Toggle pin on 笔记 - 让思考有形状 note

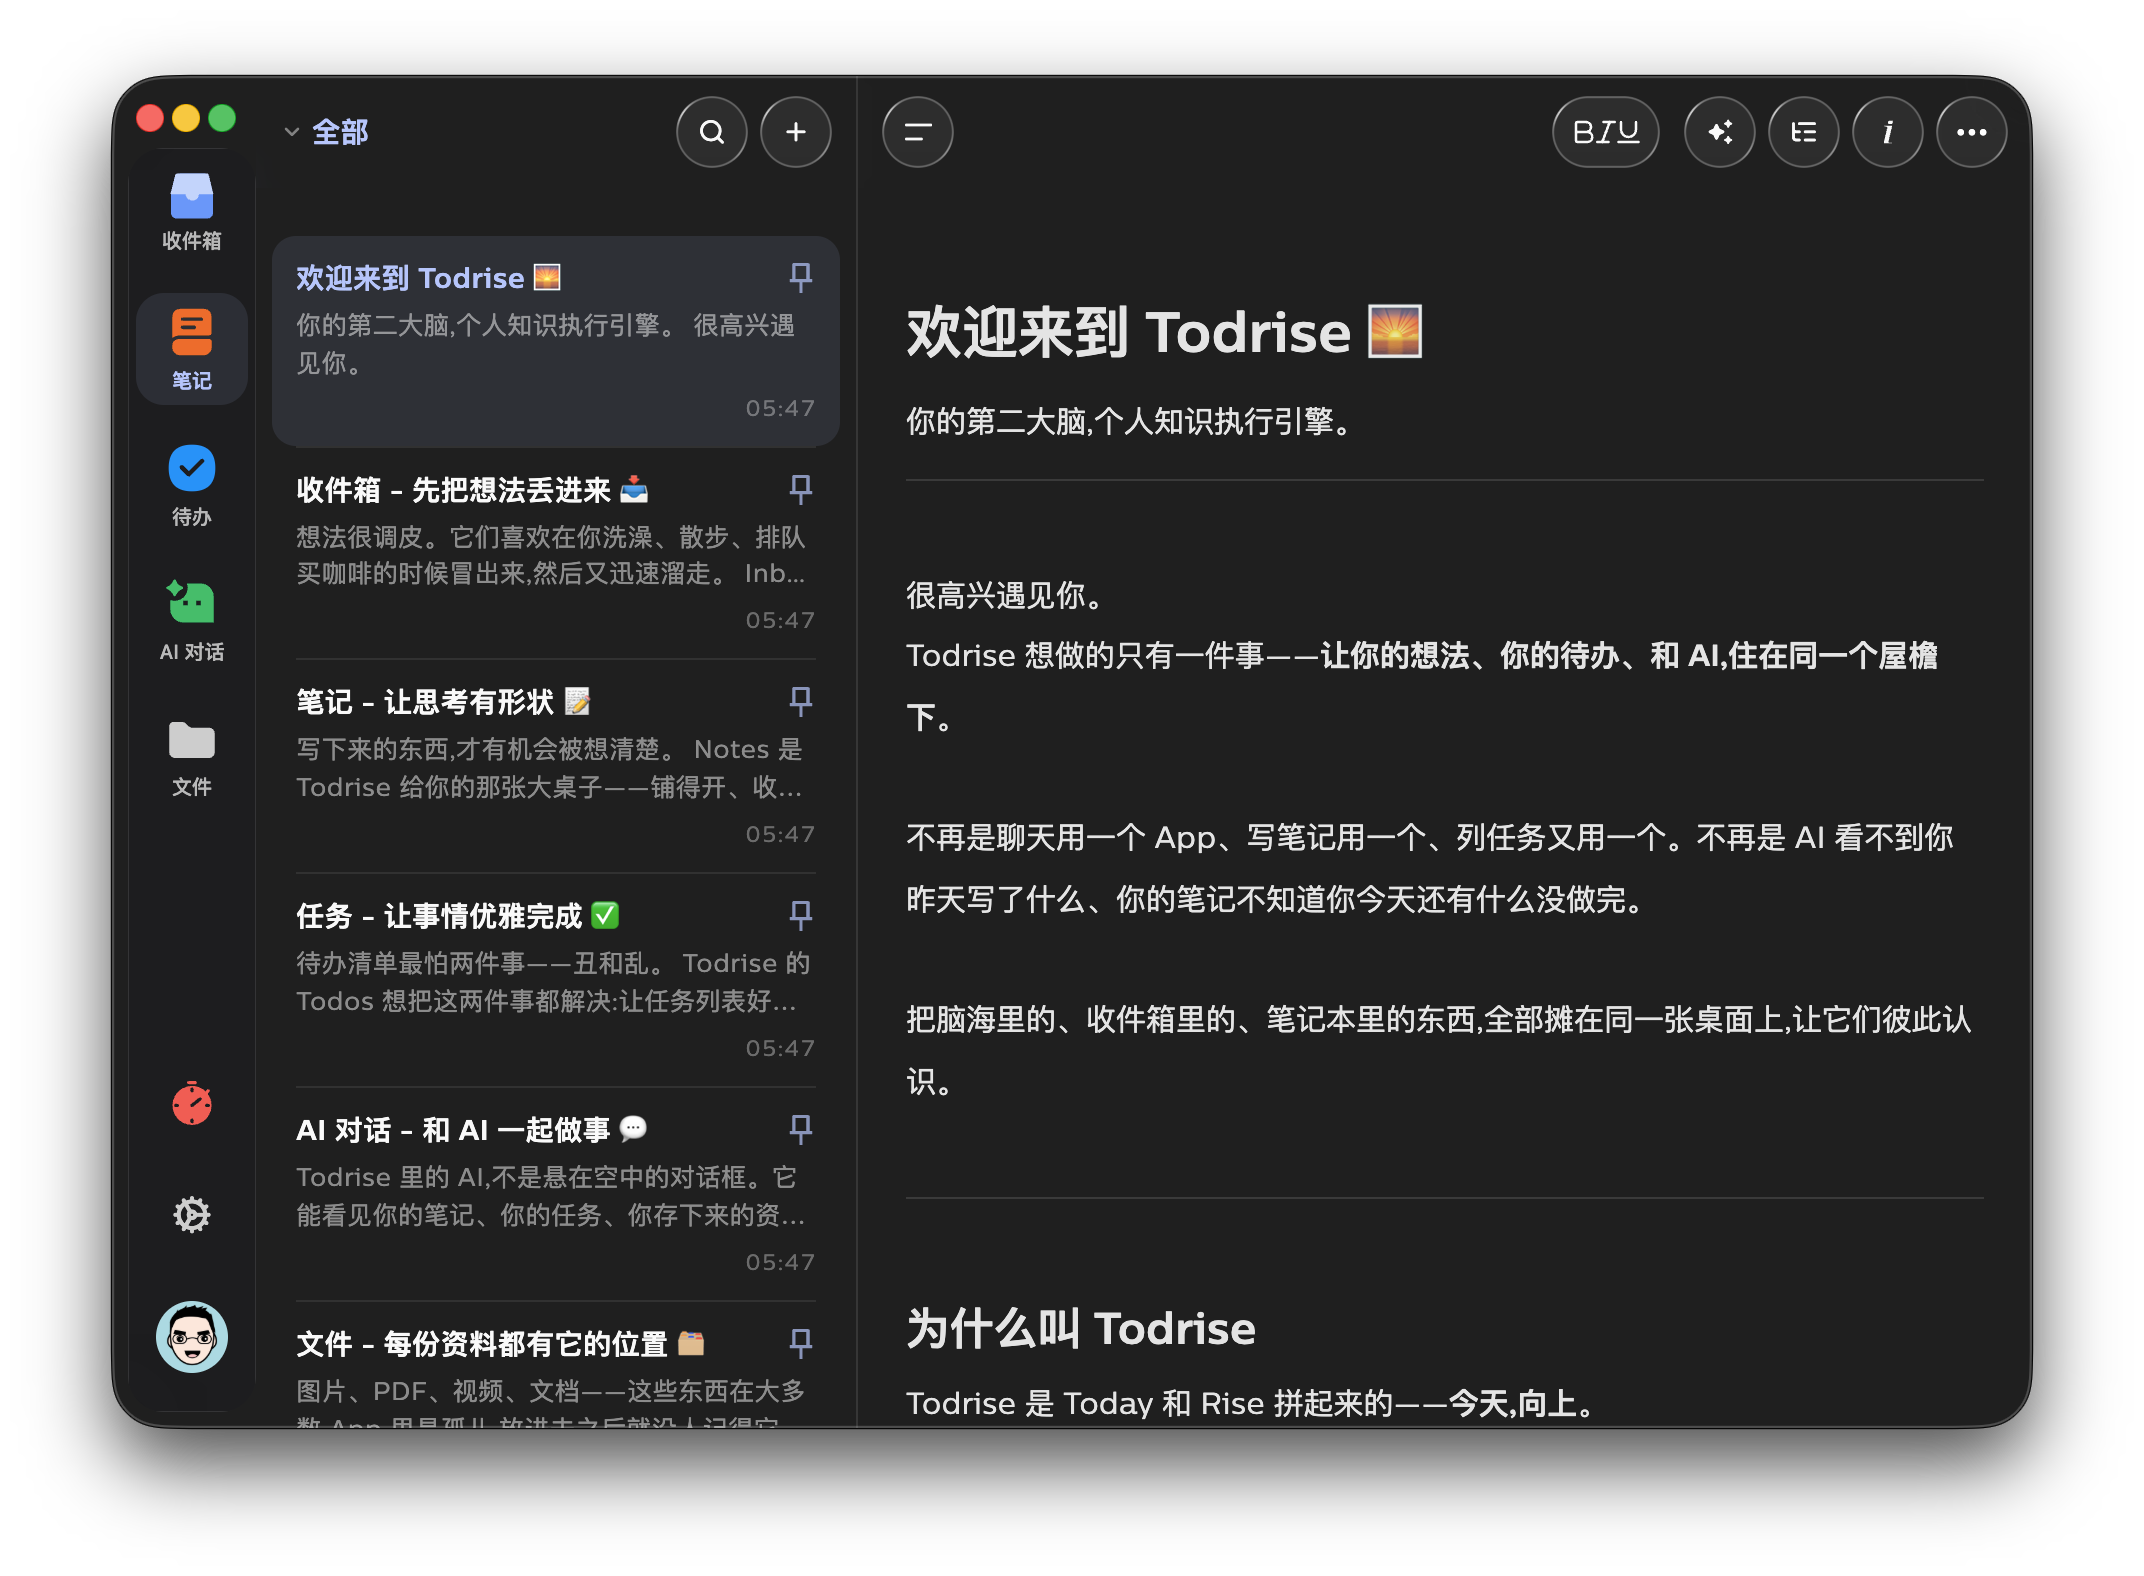pos(800,701)
